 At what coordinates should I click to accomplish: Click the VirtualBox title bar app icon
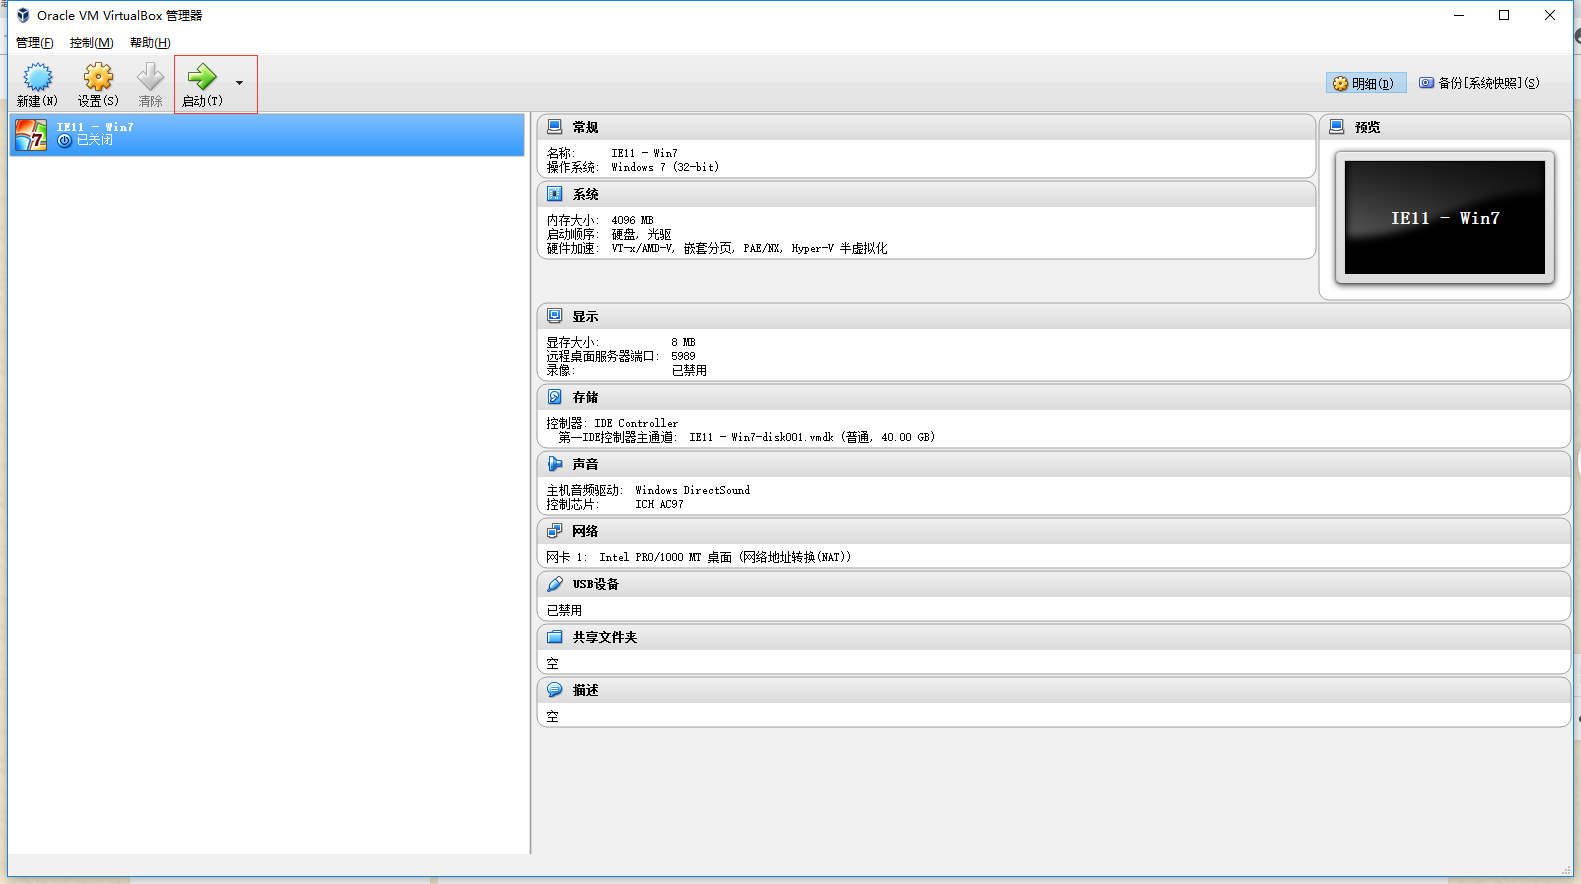tap(22, 15)
